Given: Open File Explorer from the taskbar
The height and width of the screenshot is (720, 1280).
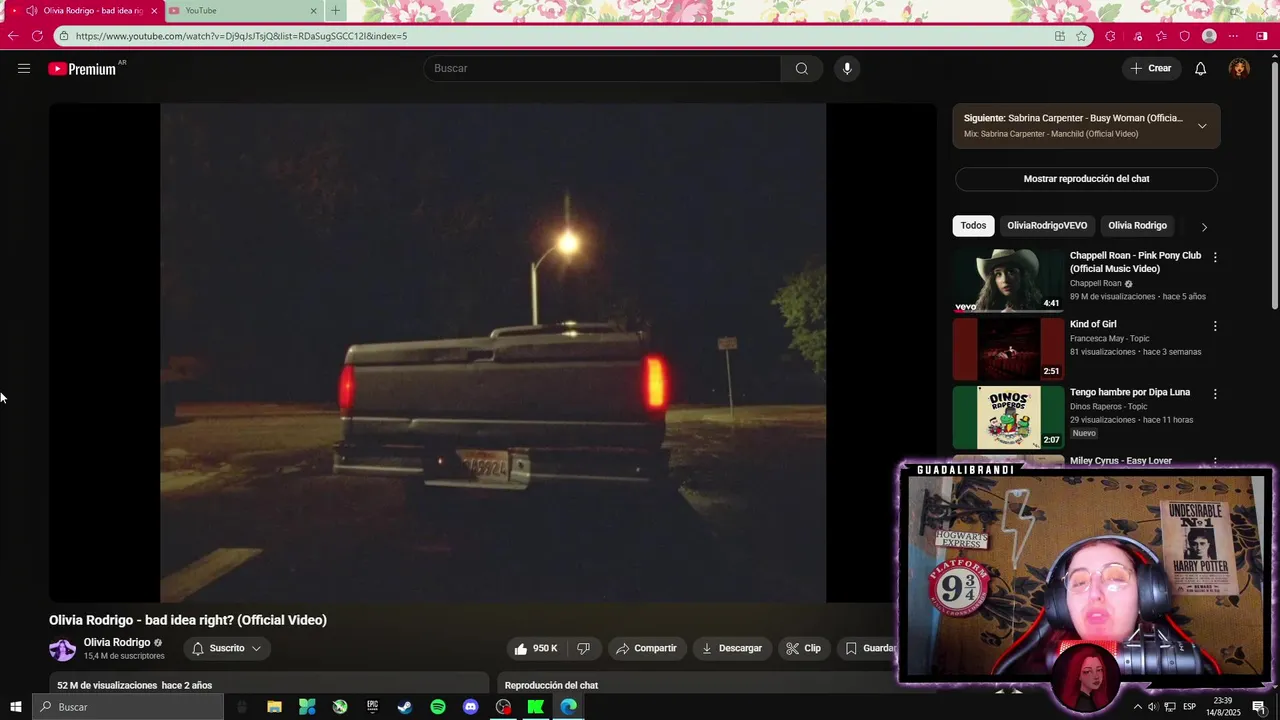Looking at the screenshot, I should coord(274,707).
